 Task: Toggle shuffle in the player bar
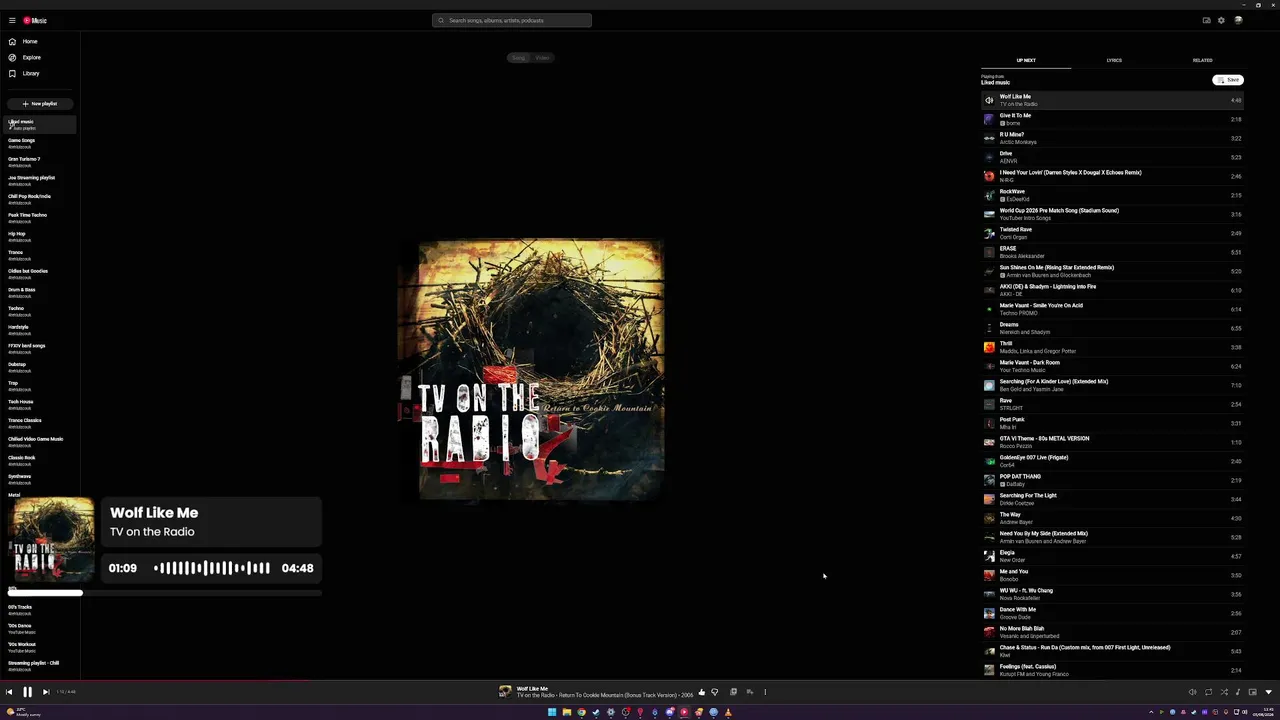[x=1224, y=692]
